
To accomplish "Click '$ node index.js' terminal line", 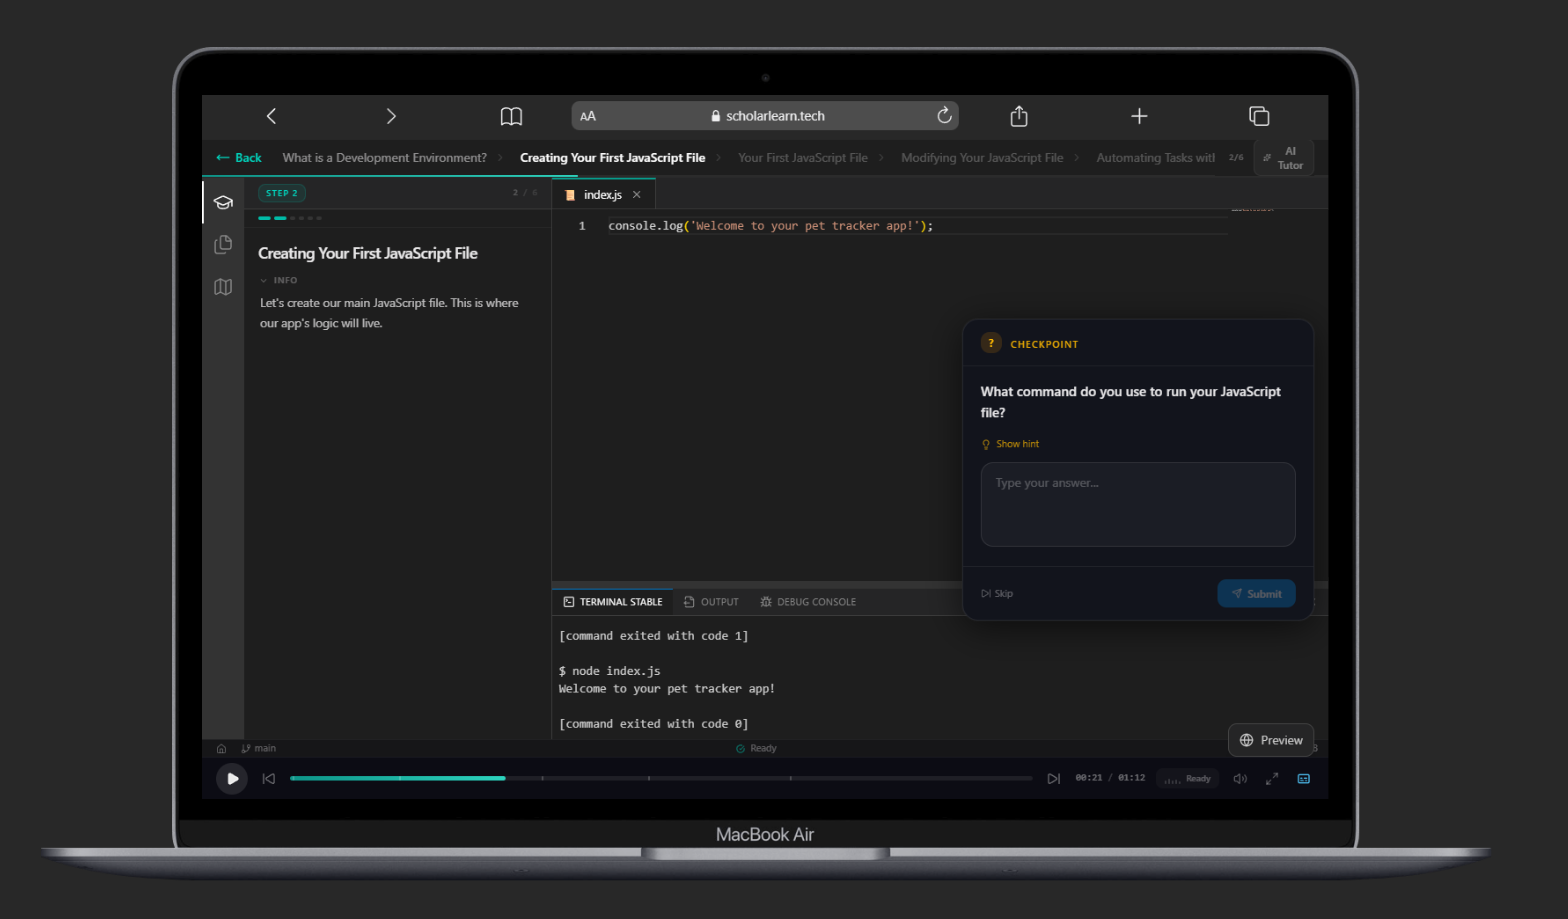I will pos(609,671).
